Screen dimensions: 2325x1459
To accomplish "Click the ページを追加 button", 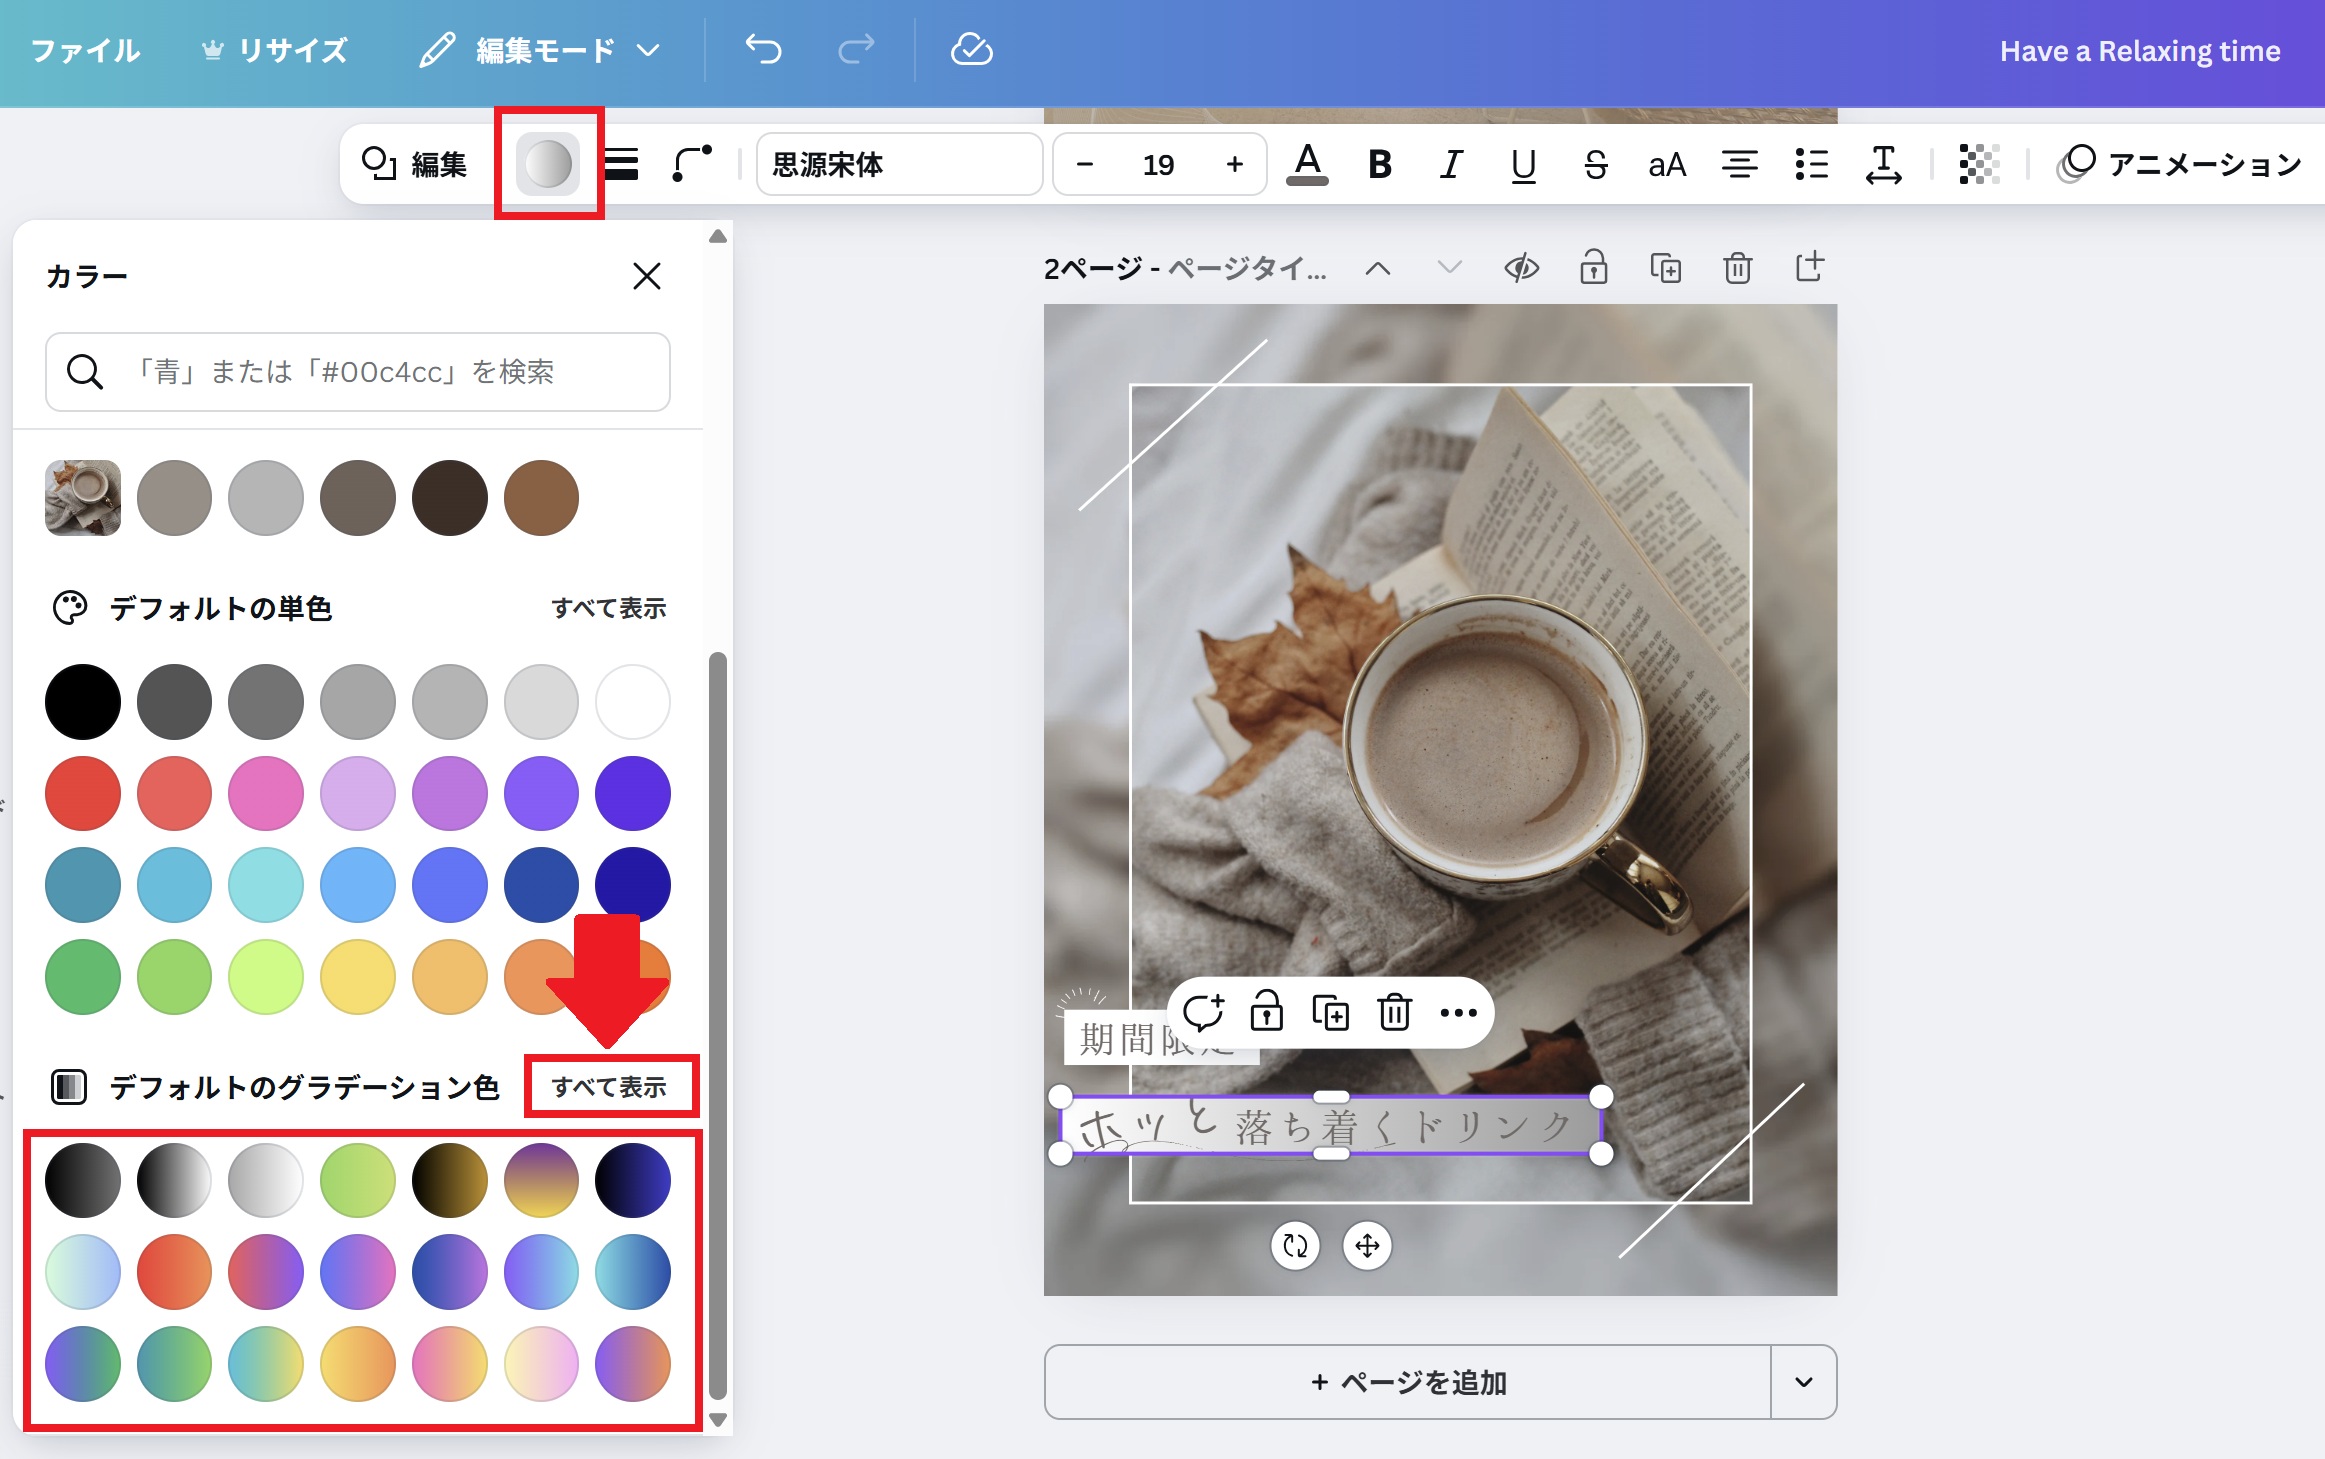I will pos(1407,1382).
